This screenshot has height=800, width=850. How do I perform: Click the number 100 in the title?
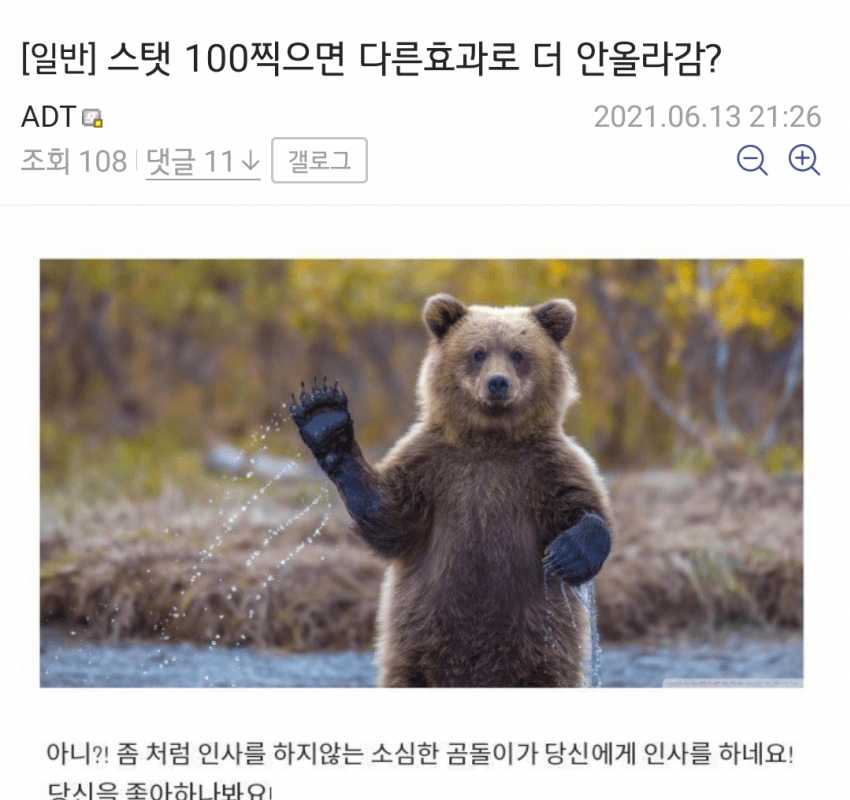pos(216,59)
